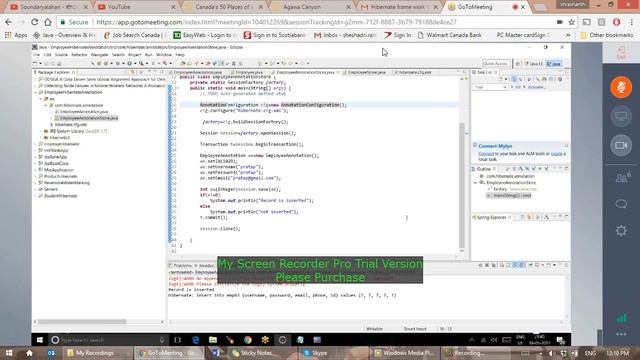Expand the StudentHibernate project
Viewport: 640px width, 360px height.
tap(36, 196)
